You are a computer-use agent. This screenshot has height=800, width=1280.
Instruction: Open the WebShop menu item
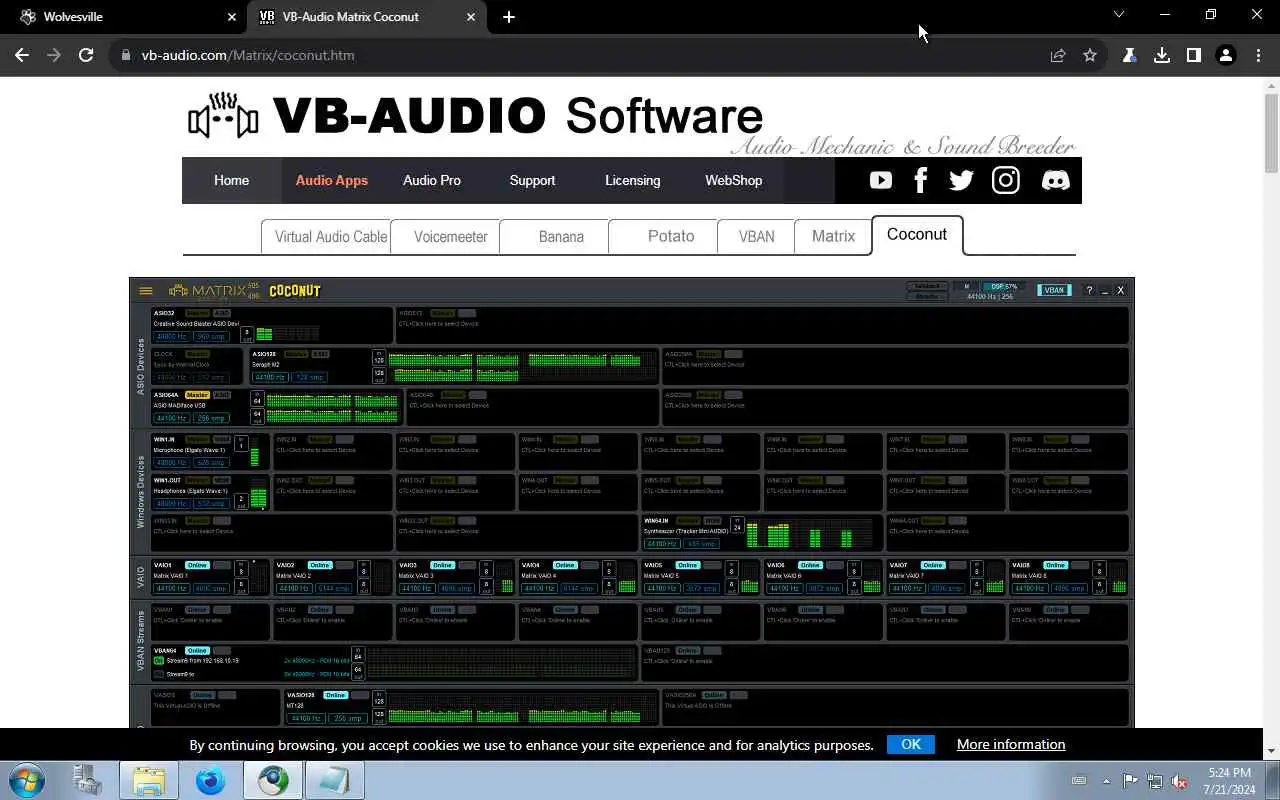[734, 180]
